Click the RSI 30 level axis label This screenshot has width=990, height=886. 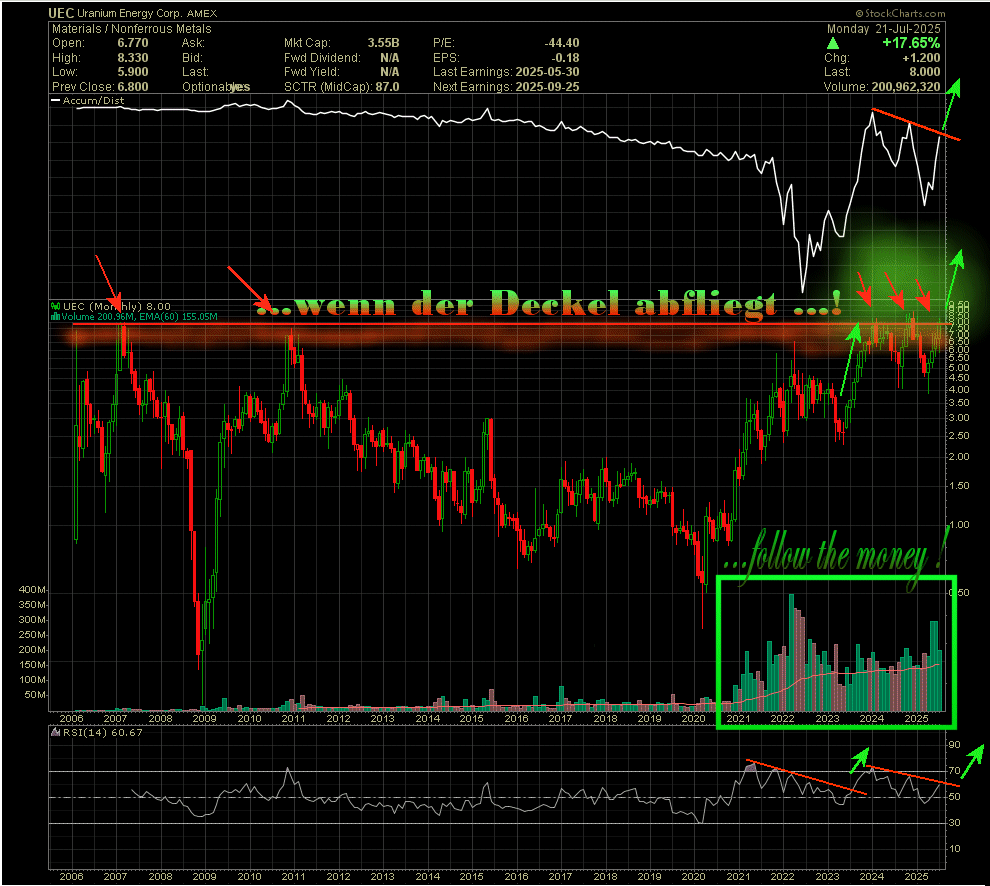point(954,823)
